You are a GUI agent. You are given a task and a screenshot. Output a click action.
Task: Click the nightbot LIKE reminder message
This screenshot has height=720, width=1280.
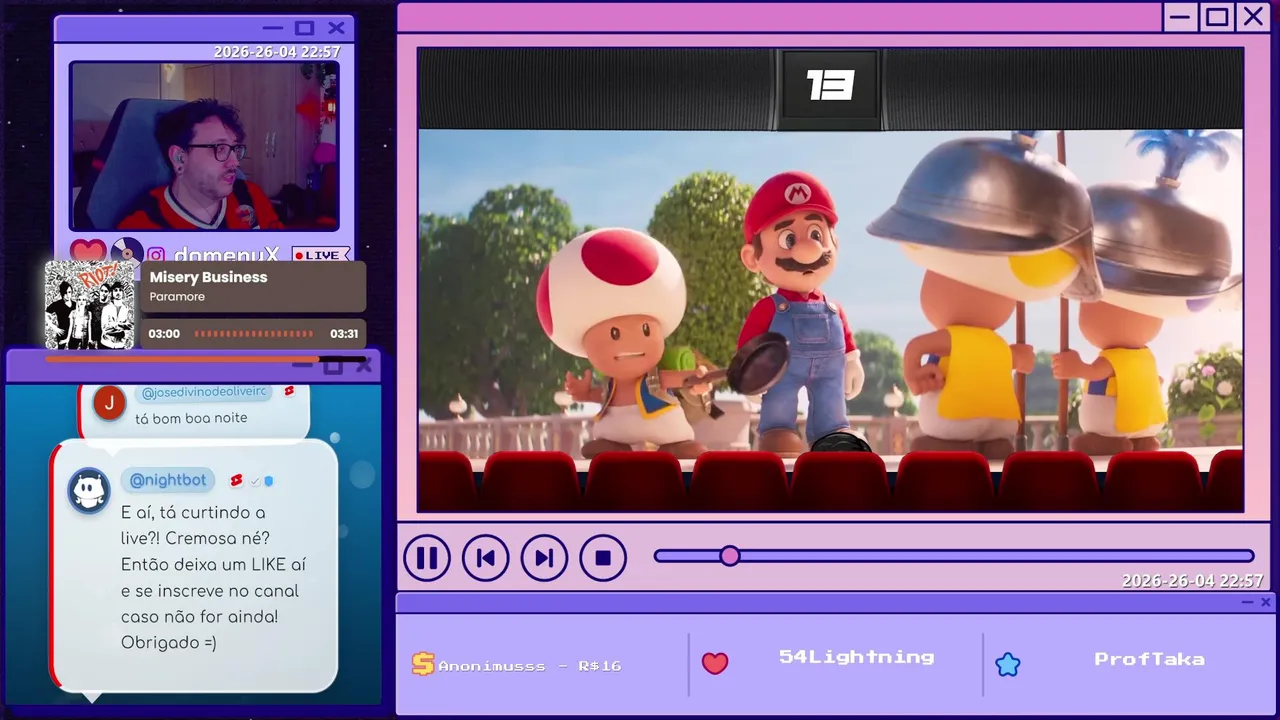coord(214,578)
